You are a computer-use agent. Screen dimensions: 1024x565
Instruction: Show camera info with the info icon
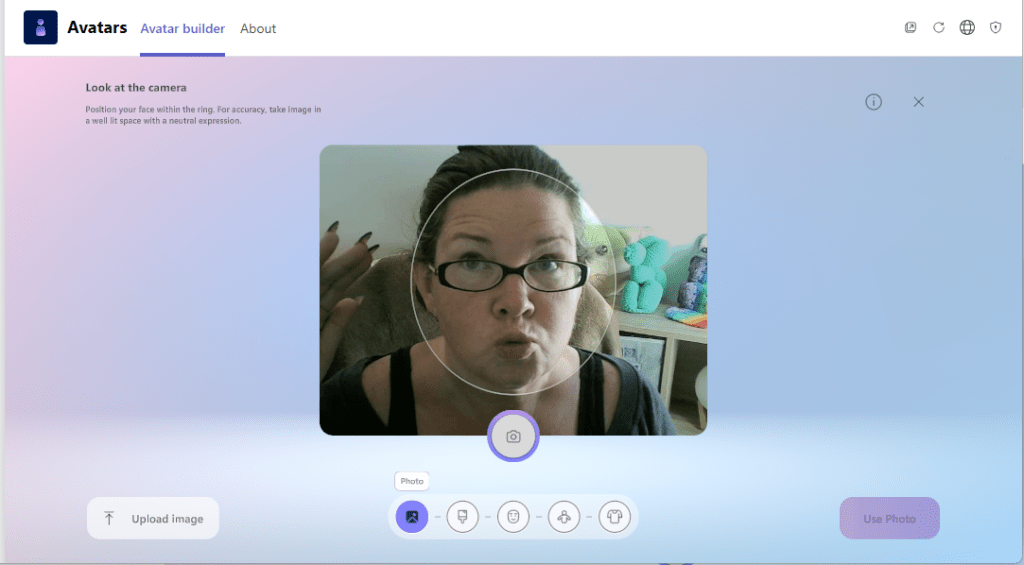click(x=873, y=102)
